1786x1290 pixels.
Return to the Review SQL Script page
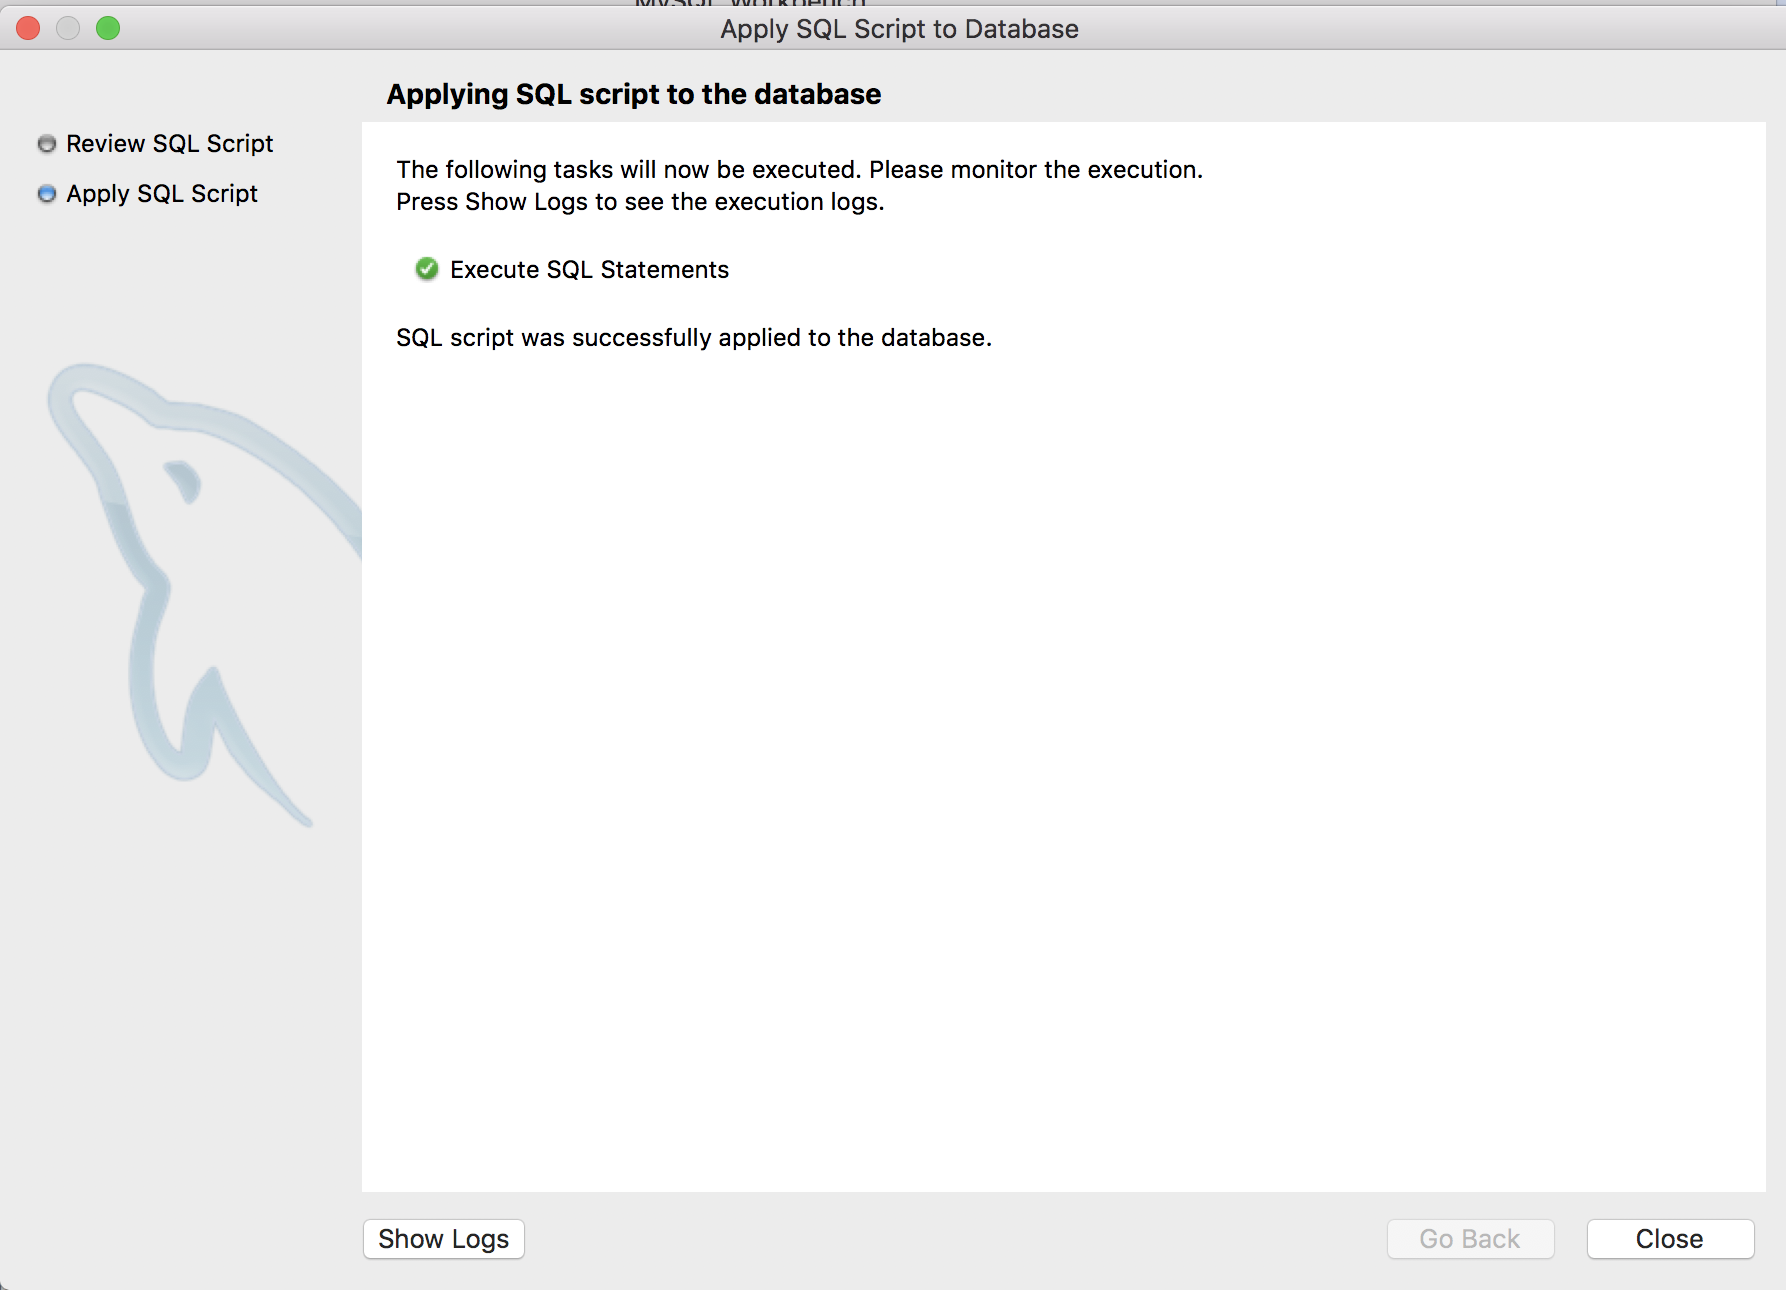point(168,144)
